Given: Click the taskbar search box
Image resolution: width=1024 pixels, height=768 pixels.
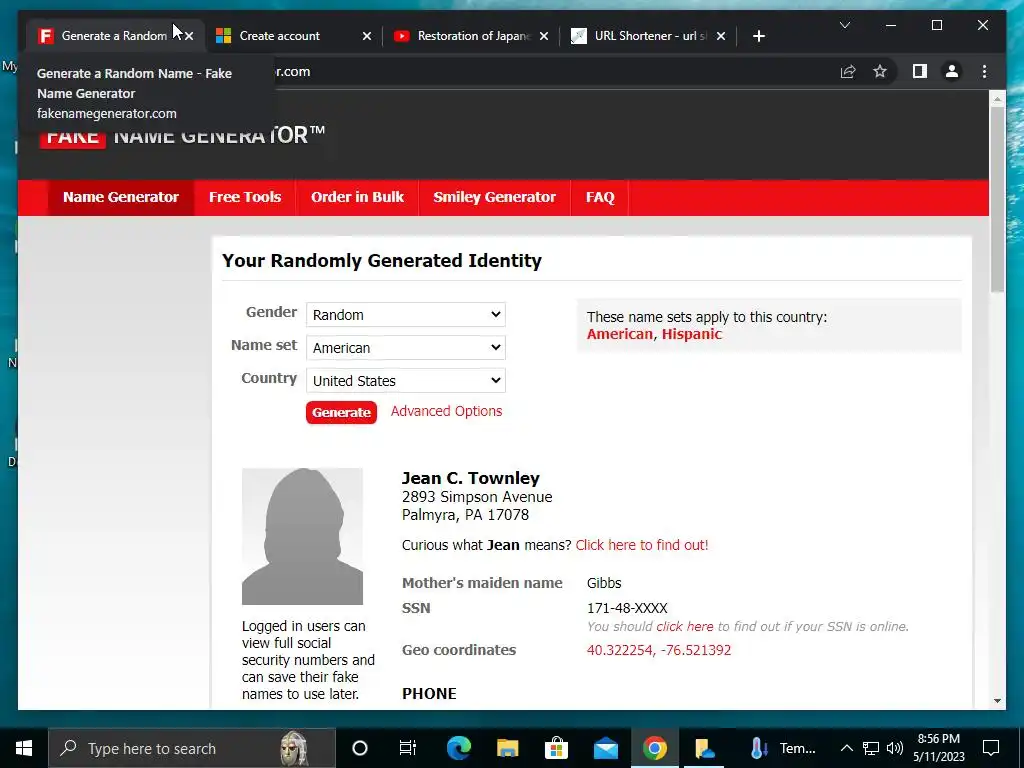Looking at the screenshot, I should (192, 748).
